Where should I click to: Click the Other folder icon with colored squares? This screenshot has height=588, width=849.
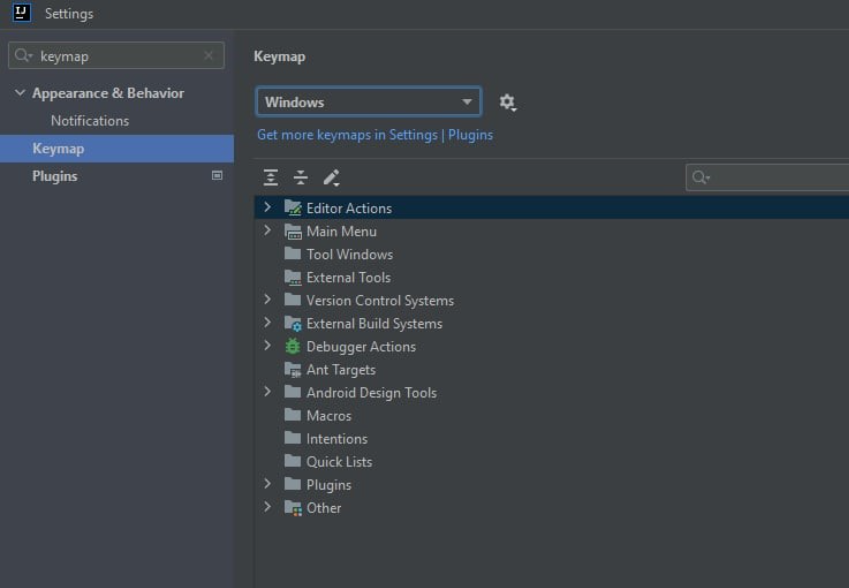293,508
